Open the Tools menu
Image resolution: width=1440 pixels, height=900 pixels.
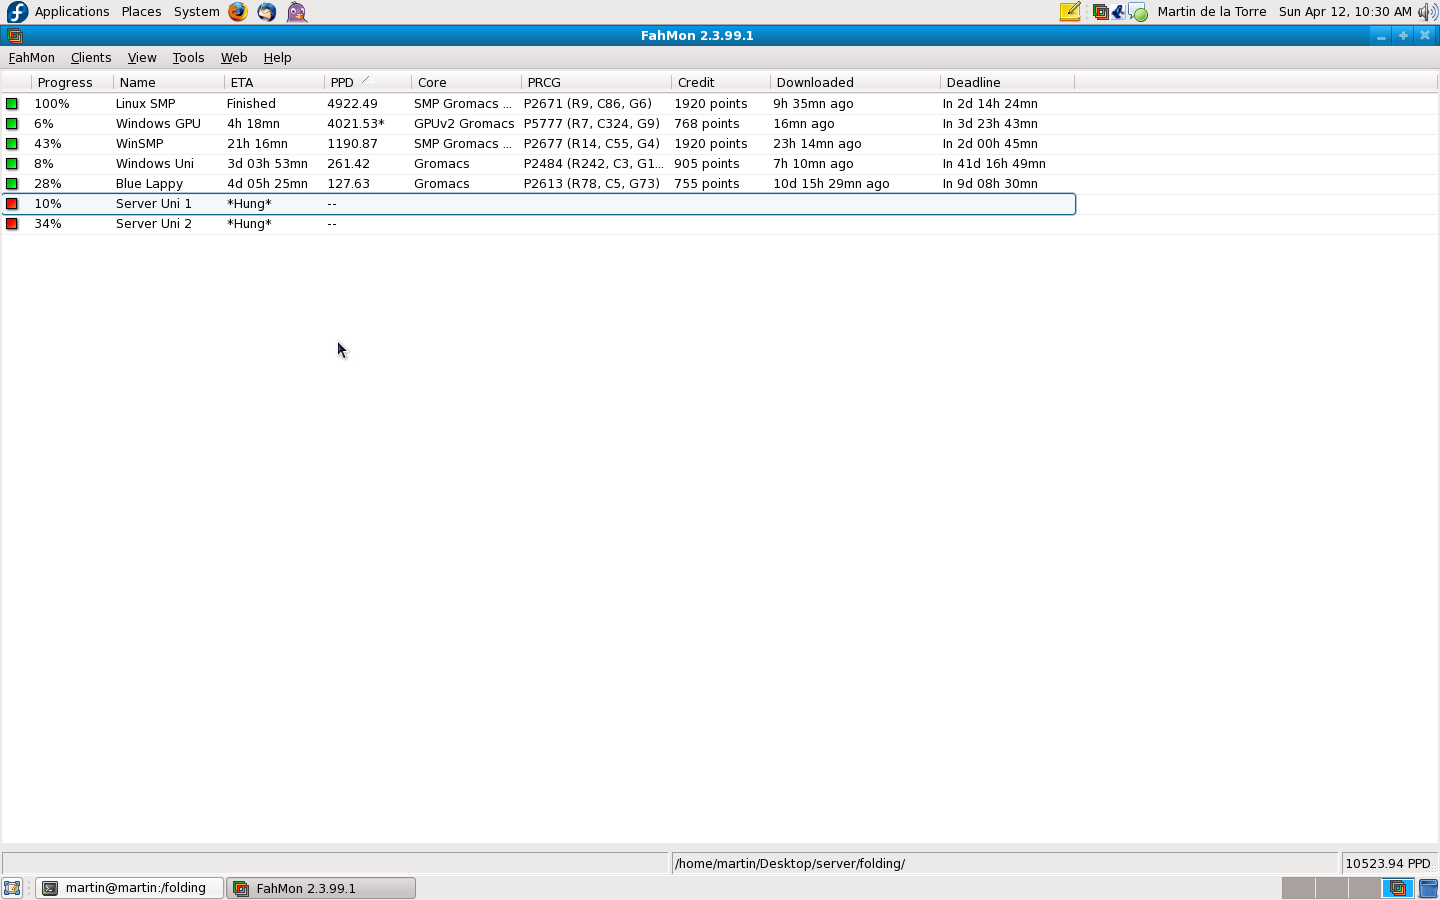click(x=188, y=58)
